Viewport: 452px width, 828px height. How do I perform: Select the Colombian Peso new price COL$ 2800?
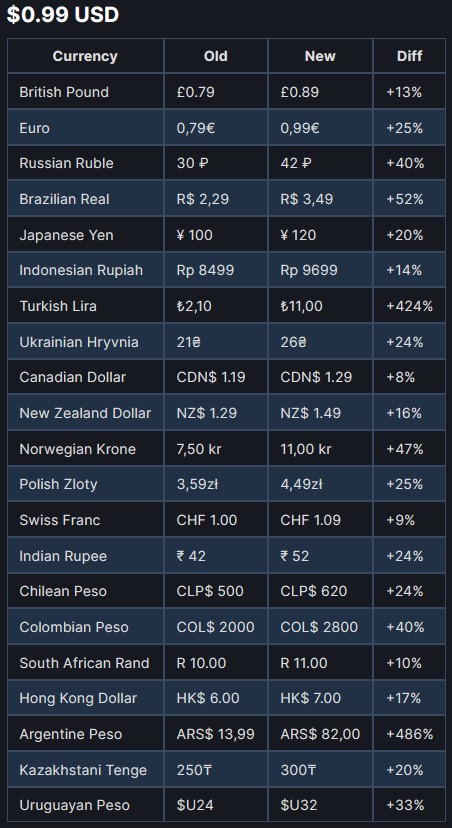[x=319, y=627]
